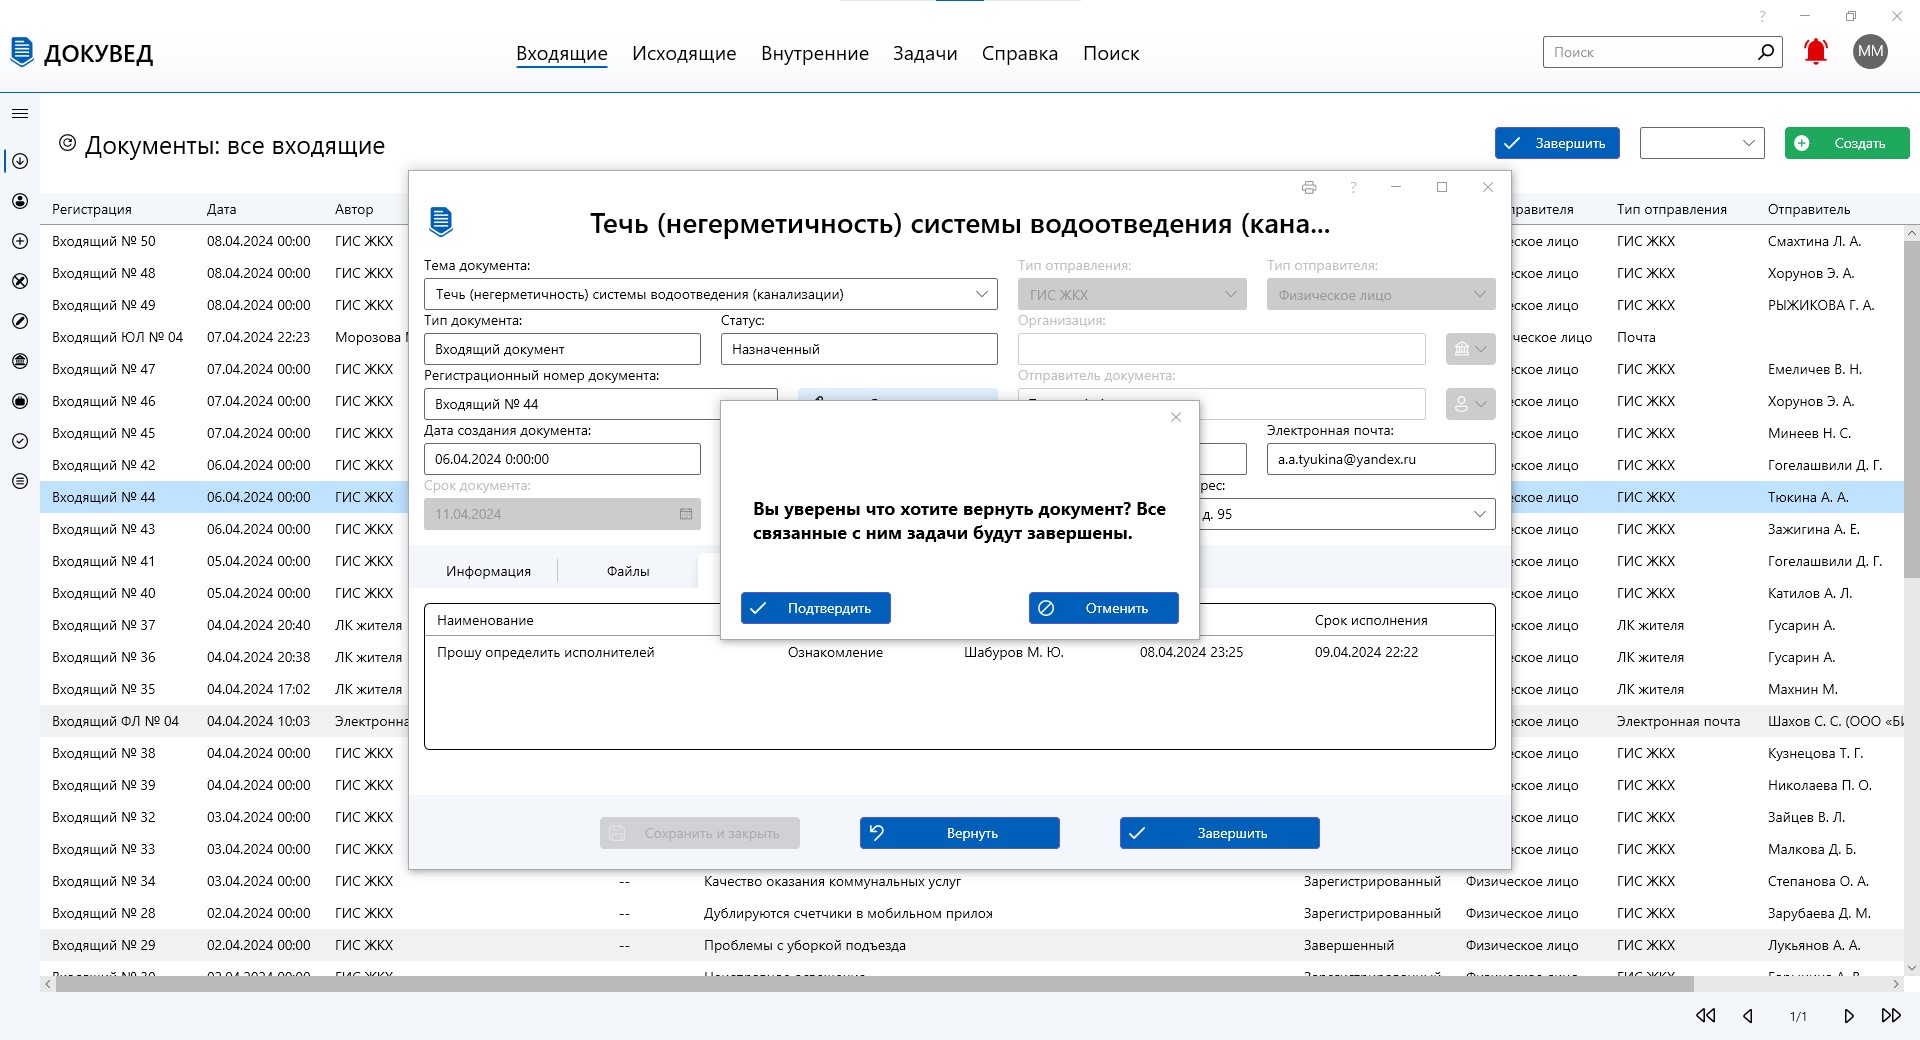Click the briefcase sidebar icon

pos(20,401)
